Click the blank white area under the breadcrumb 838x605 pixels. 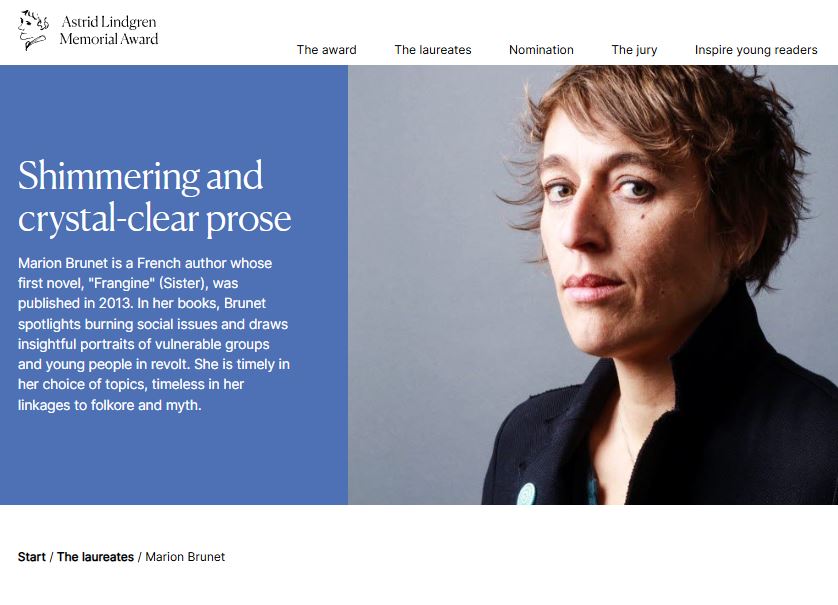pyautogui.click(x=419, y=585)
